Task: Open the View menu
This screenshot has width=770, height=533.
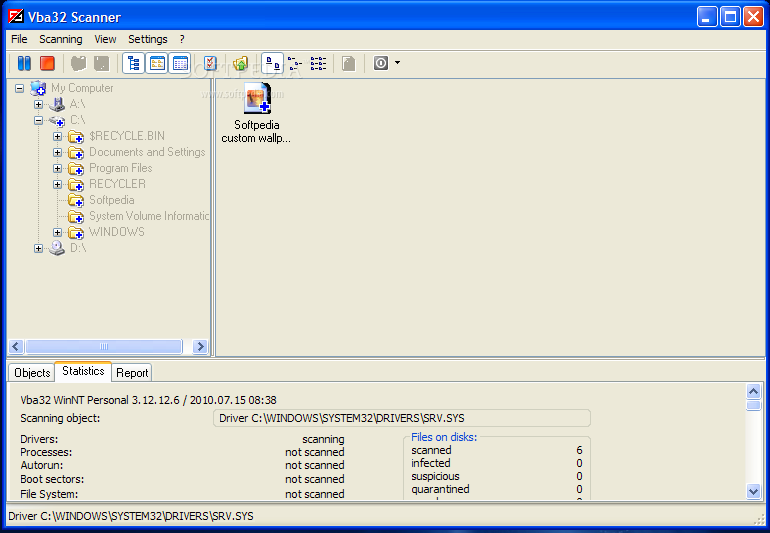Action: pos(105,39)
